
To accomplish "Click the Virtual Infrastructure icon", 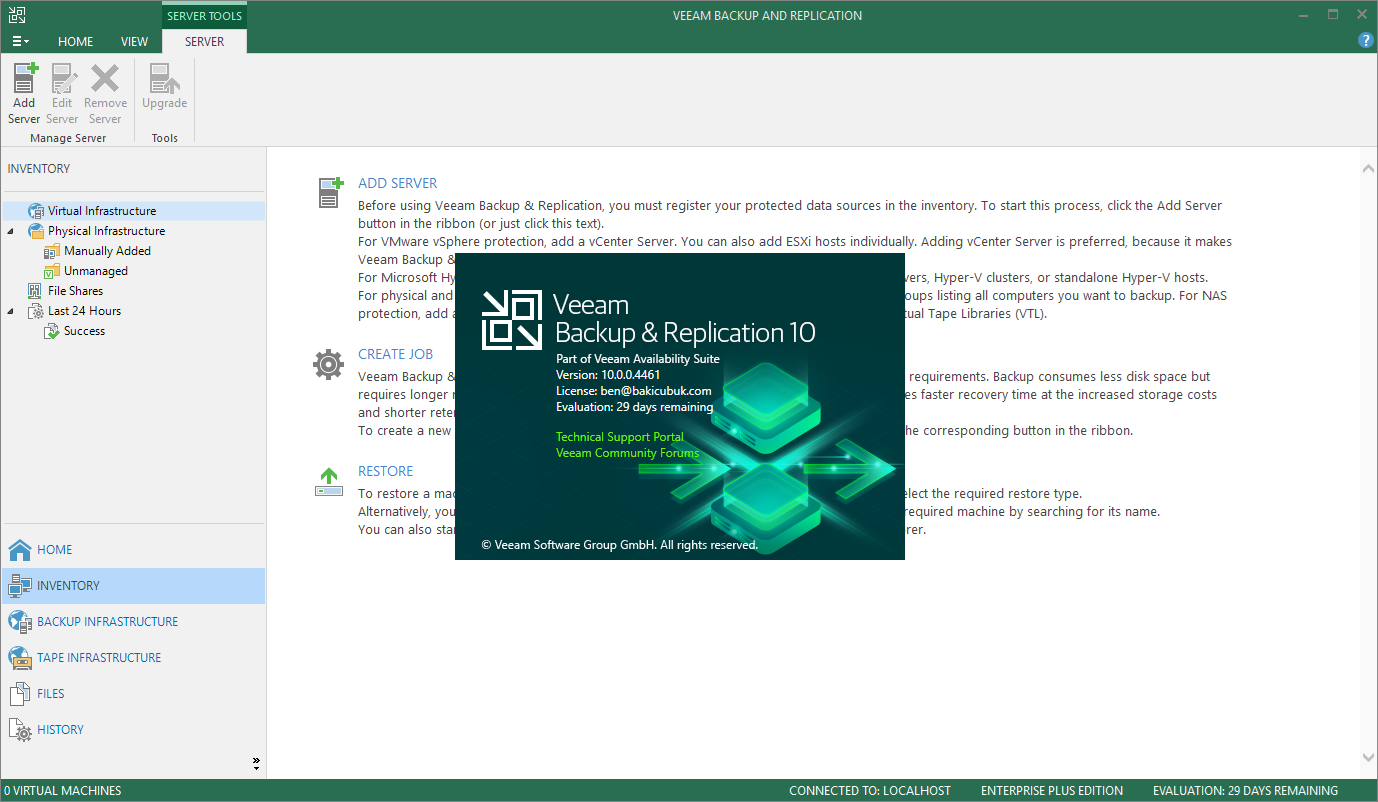I will (x=36, y=211).
